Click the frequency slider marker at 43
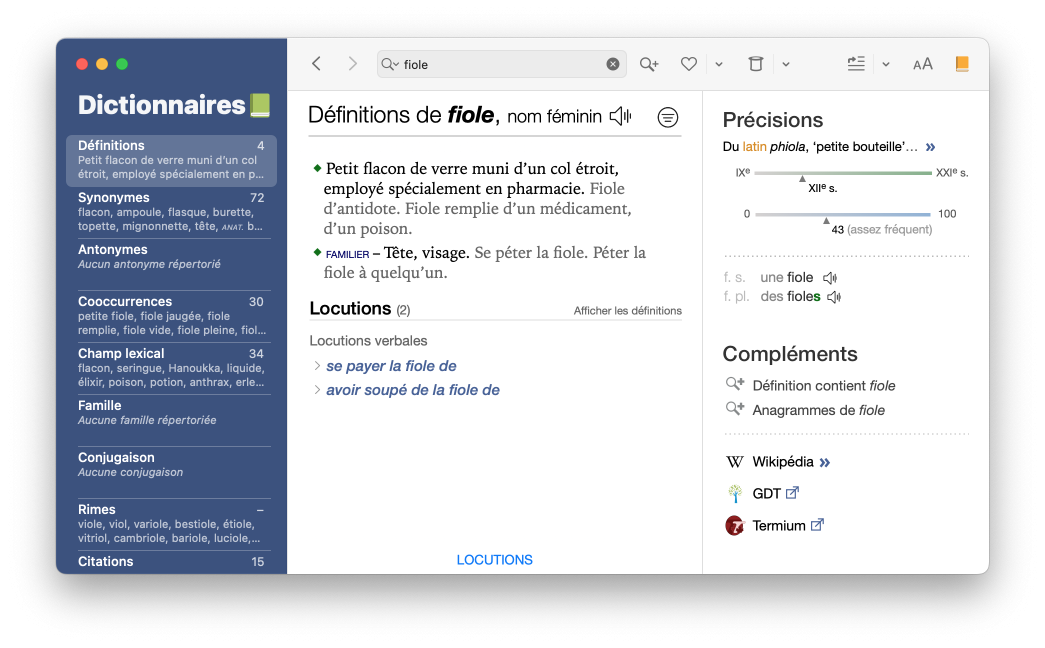Viewport: 1045px width, 648px height. (x=826, y=219)
